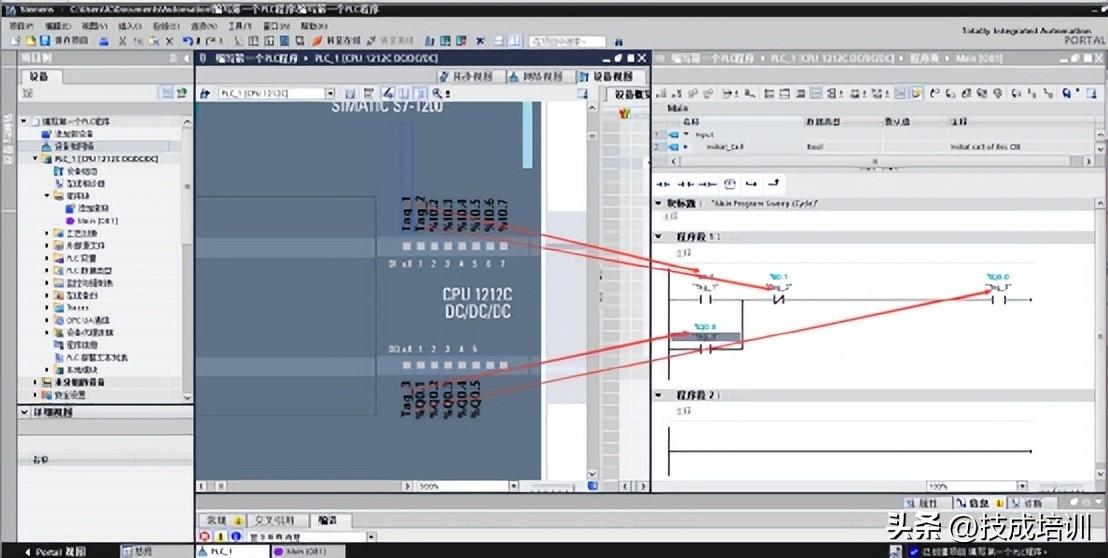Click Go online button text
The width and height of the screenshot is (1108, 558).
[x=343, y=41]
